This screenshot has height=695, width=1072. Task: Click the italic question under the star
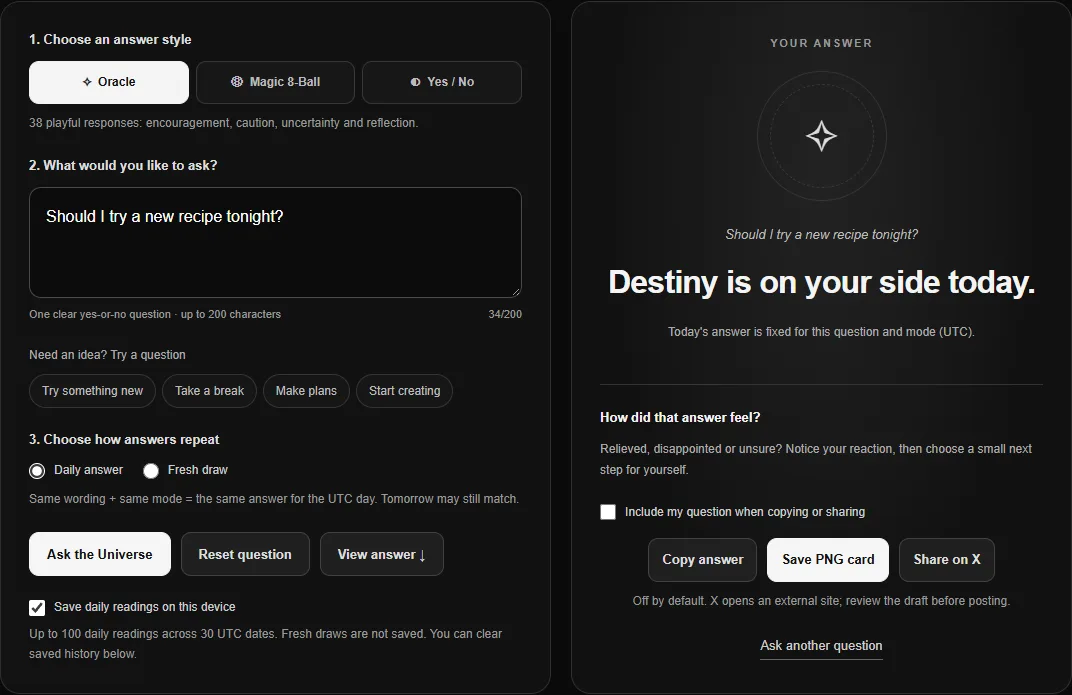821,234
